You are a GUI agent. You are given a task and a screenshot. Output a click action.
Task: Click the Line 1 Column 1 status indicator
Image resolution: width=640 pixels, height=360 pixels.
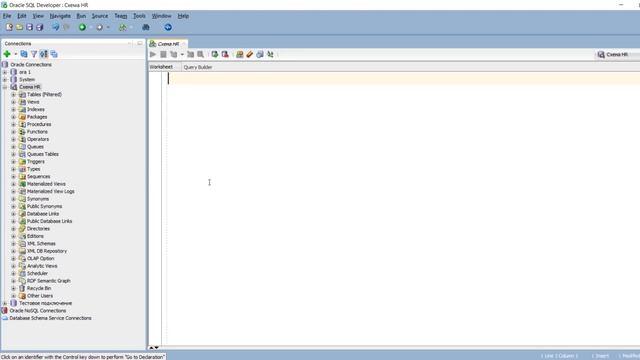[560, 356]
